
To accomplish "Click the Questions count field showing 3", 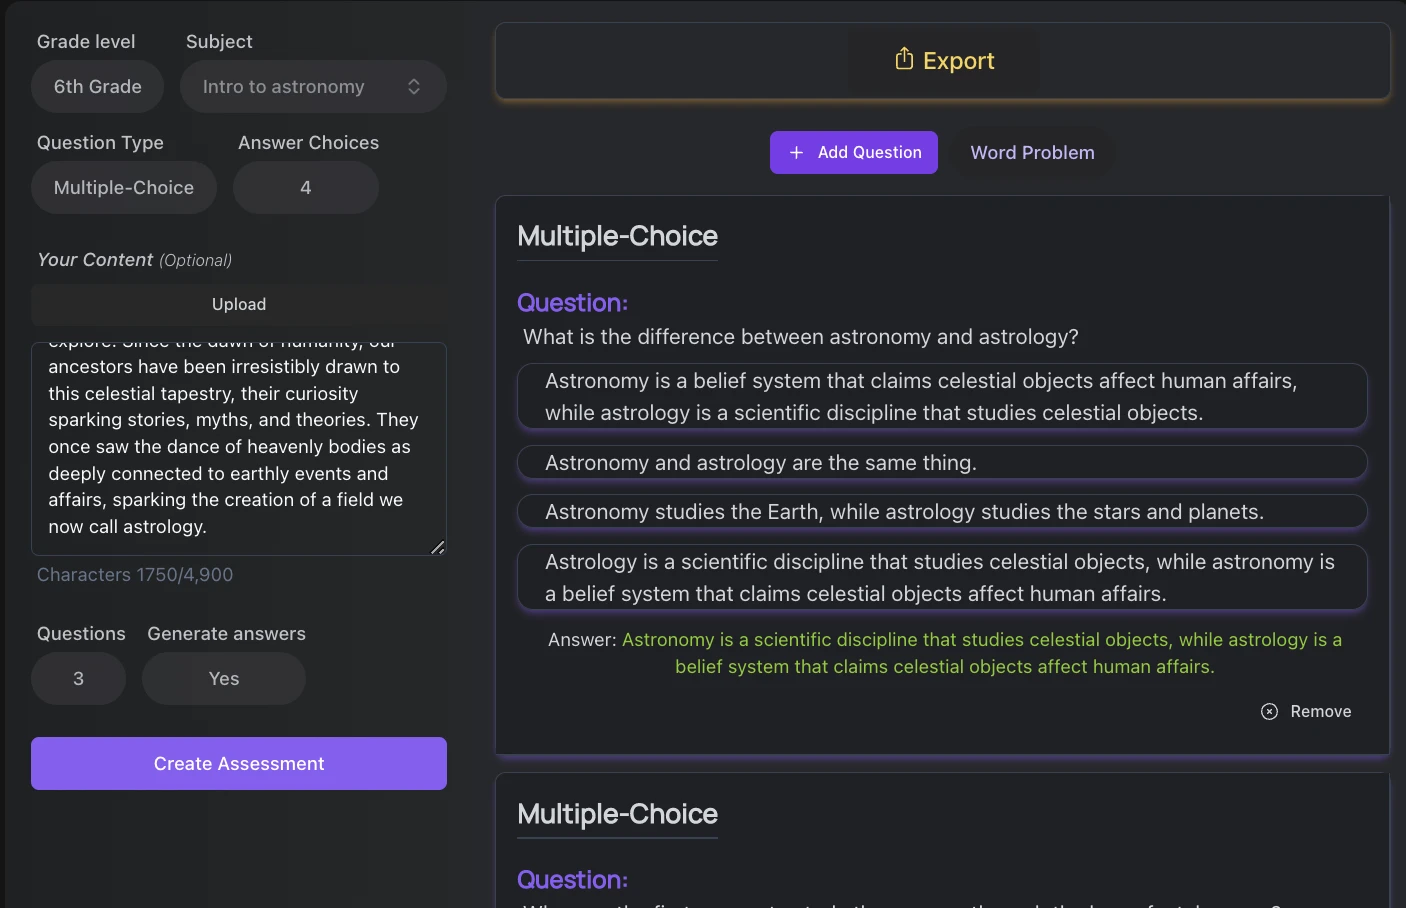I will [x=79, y=679].
